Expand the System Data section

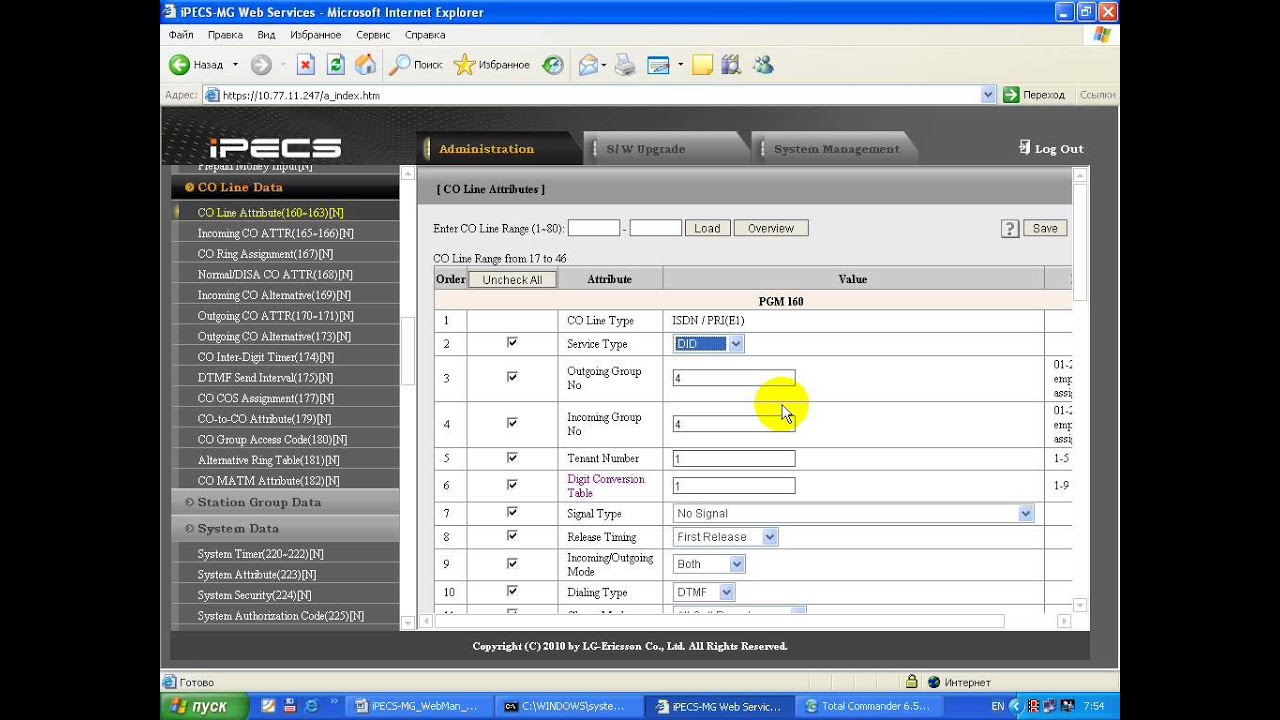[285, 528]
